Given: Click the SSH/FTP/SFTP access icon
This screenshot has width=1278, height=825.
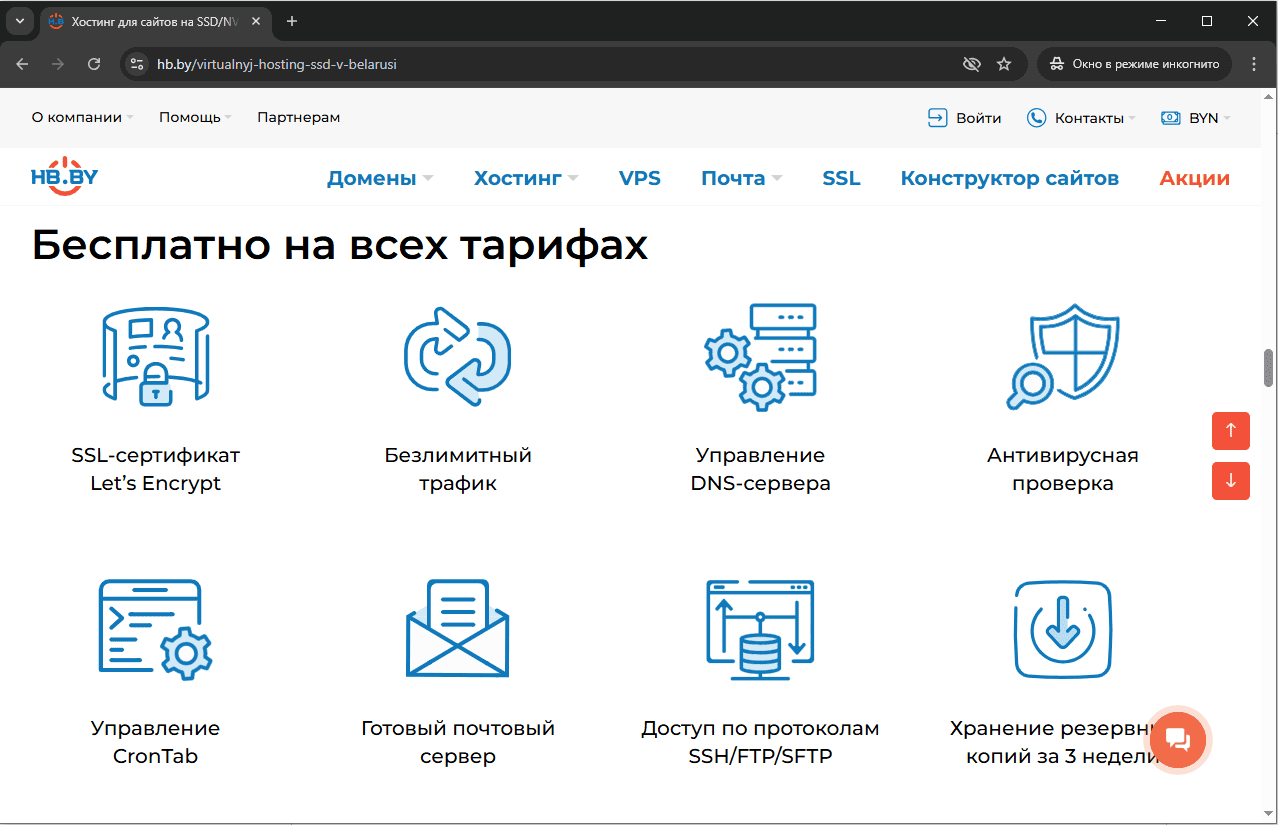Looking at the screenshot, I should (x=760, y=629).
